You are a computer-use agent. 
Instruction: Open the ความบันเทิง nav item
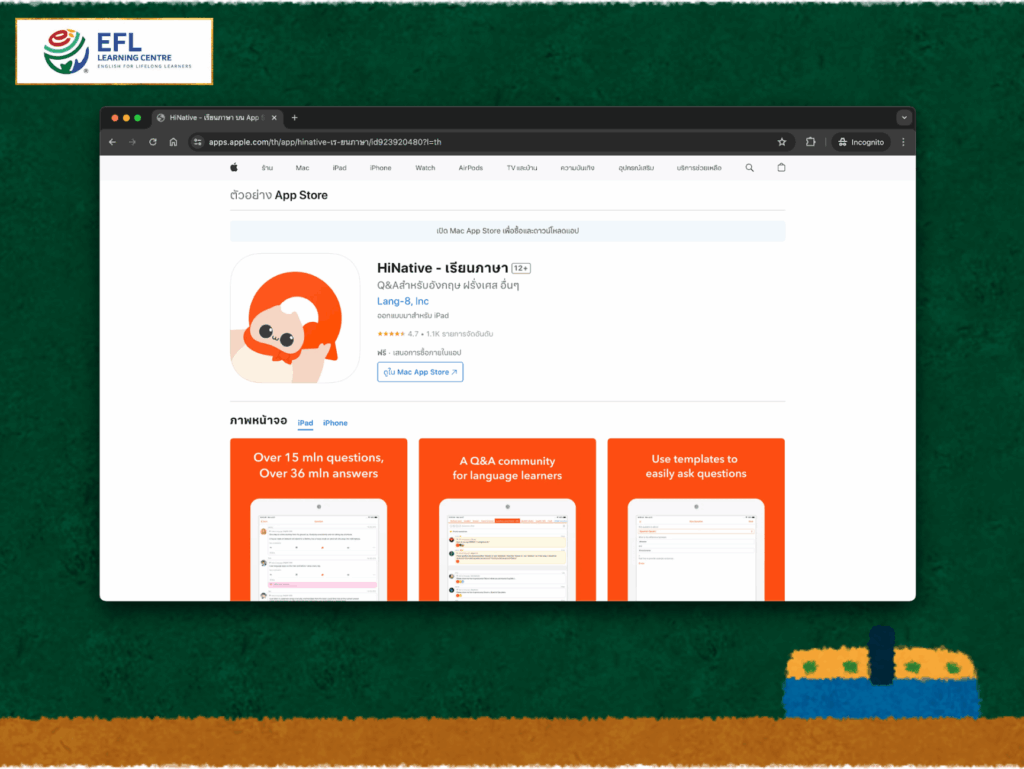(577, 168)
